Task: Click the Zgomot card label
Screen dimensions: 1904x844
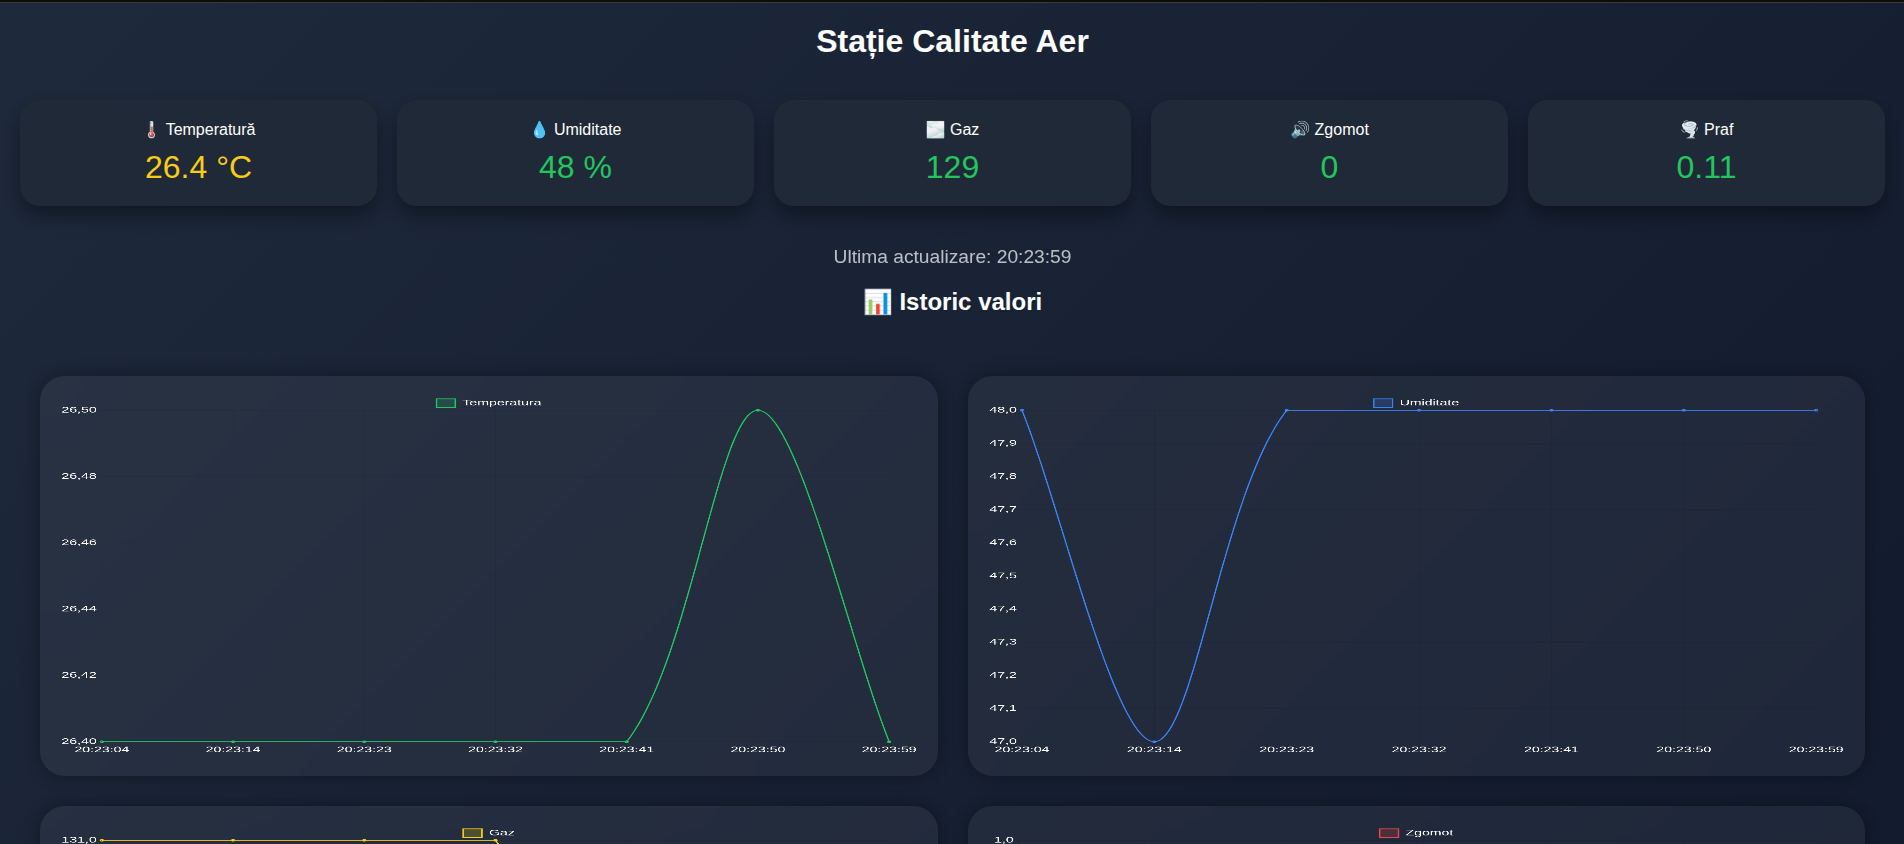Action: pyautogui.click(x=1341, y=130)
